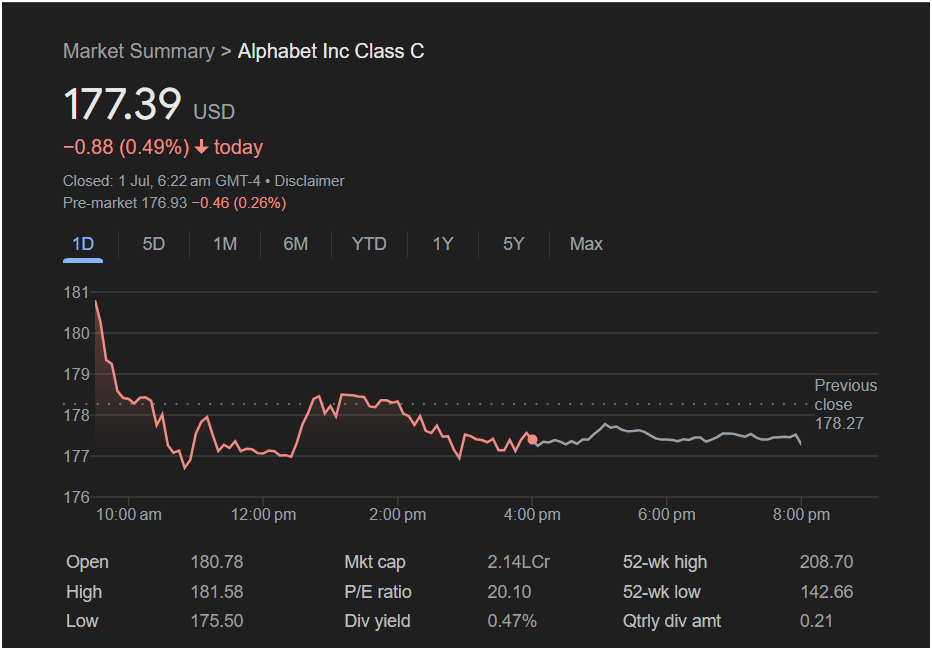Viewport: 932px width, 650px height.
Task: Show the 6M price history tab
Action: pyautogui.click(x=295, y=244)
